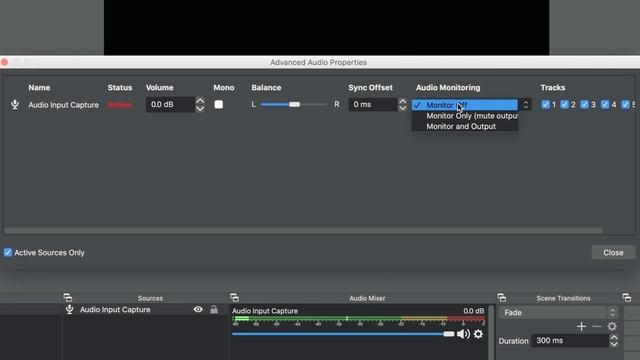Click the mixer volume slider handle
Image resolution: width=640 pixels, height=360 pixels.
pos(449,334)
